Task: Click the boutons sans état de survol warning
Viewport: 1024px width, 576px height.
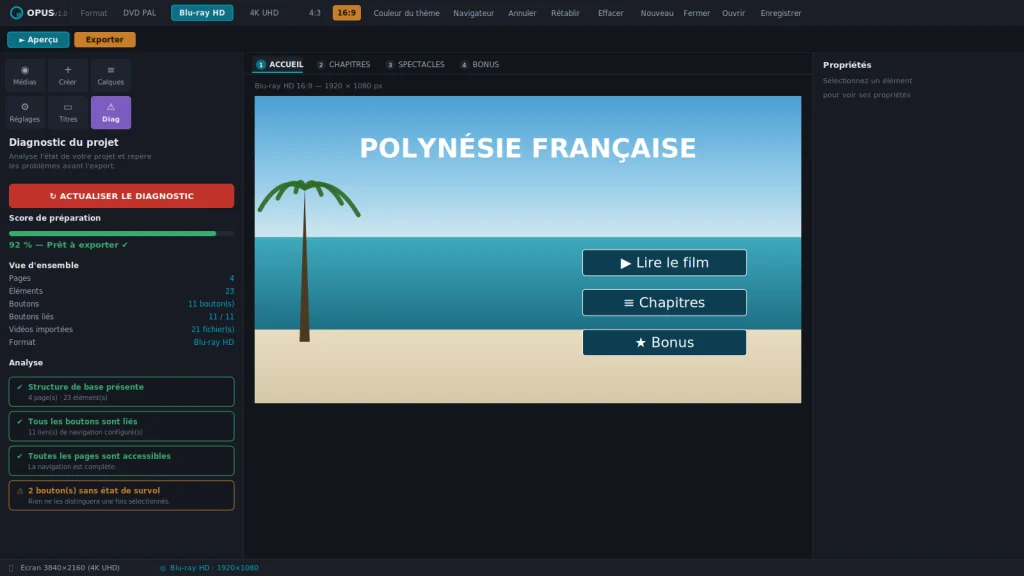Action: point(121,496)
